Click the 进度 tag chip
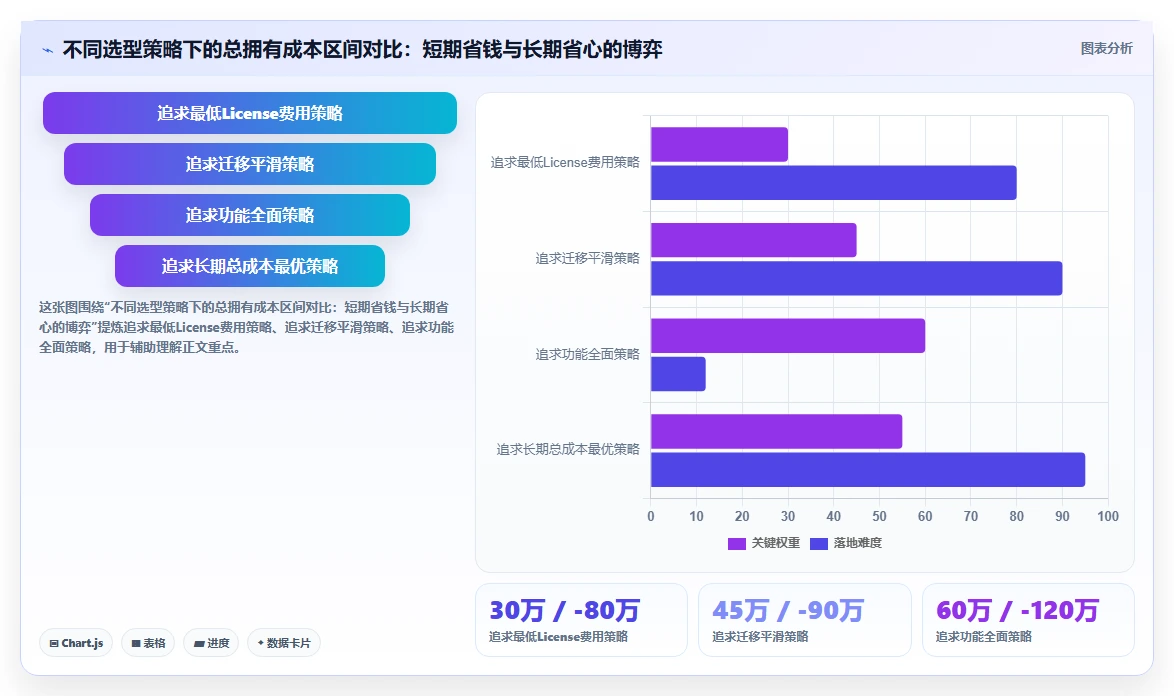Screen dimensions: 1174x696 click(211, 643)
